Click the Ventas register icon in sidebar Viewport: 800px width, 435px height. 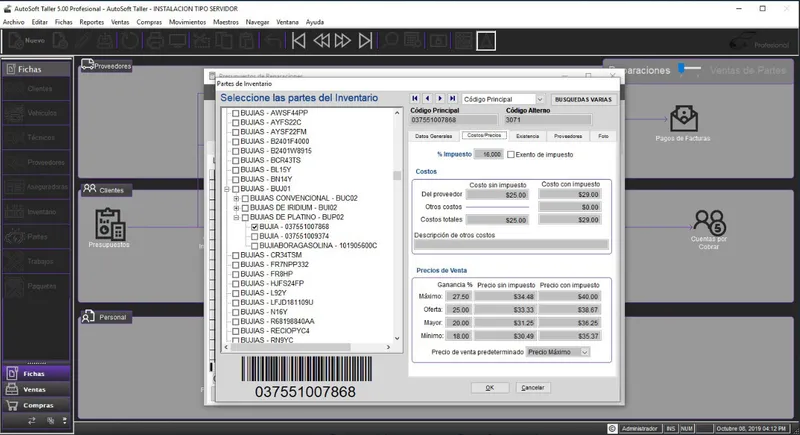[12, 390]
